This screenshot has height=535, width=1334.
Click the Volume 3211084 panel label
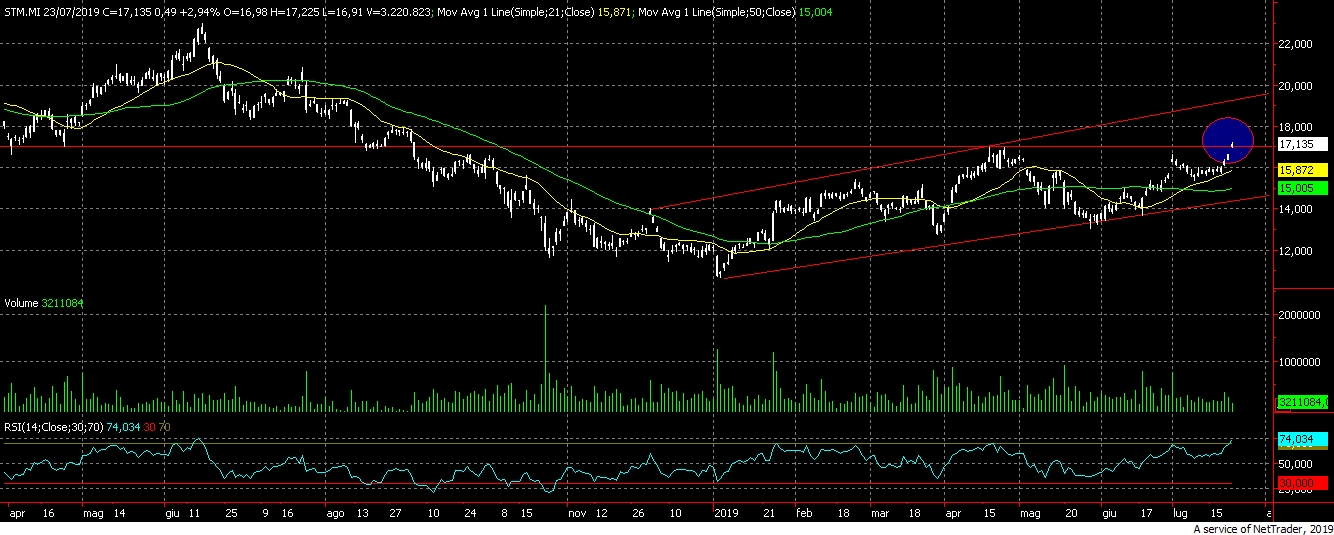pyautogui.click(x=44, y=302)
